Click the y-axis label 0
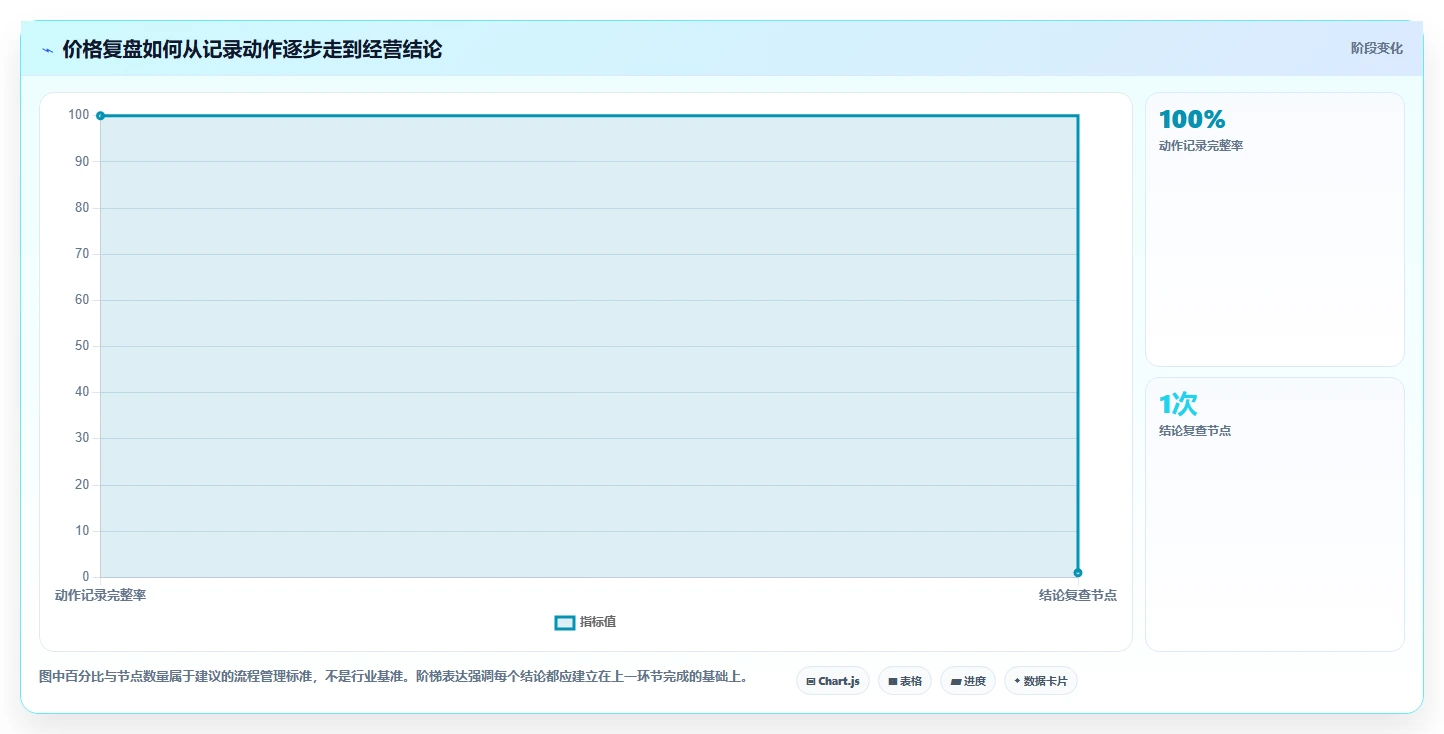This screenshot has height=734, width=1444. [x=86, y=577]
